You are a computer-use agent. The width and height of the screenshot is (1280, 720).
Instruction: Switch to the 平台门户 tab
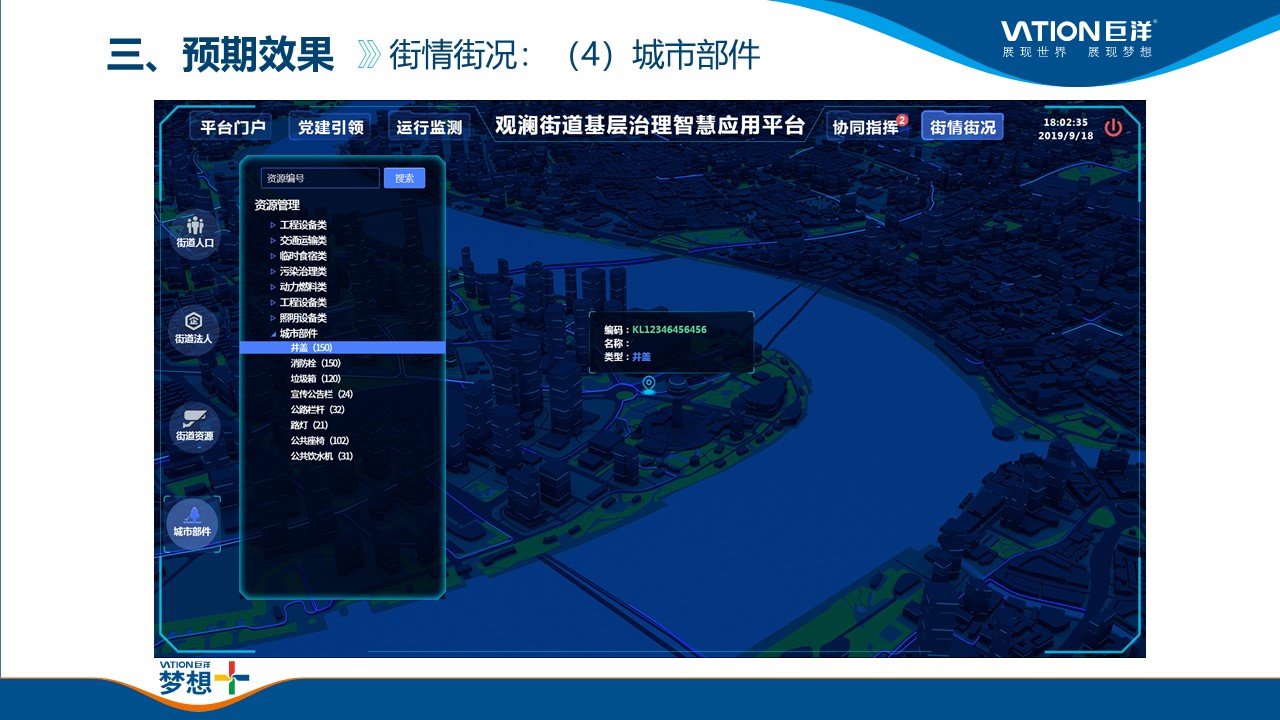232,127
